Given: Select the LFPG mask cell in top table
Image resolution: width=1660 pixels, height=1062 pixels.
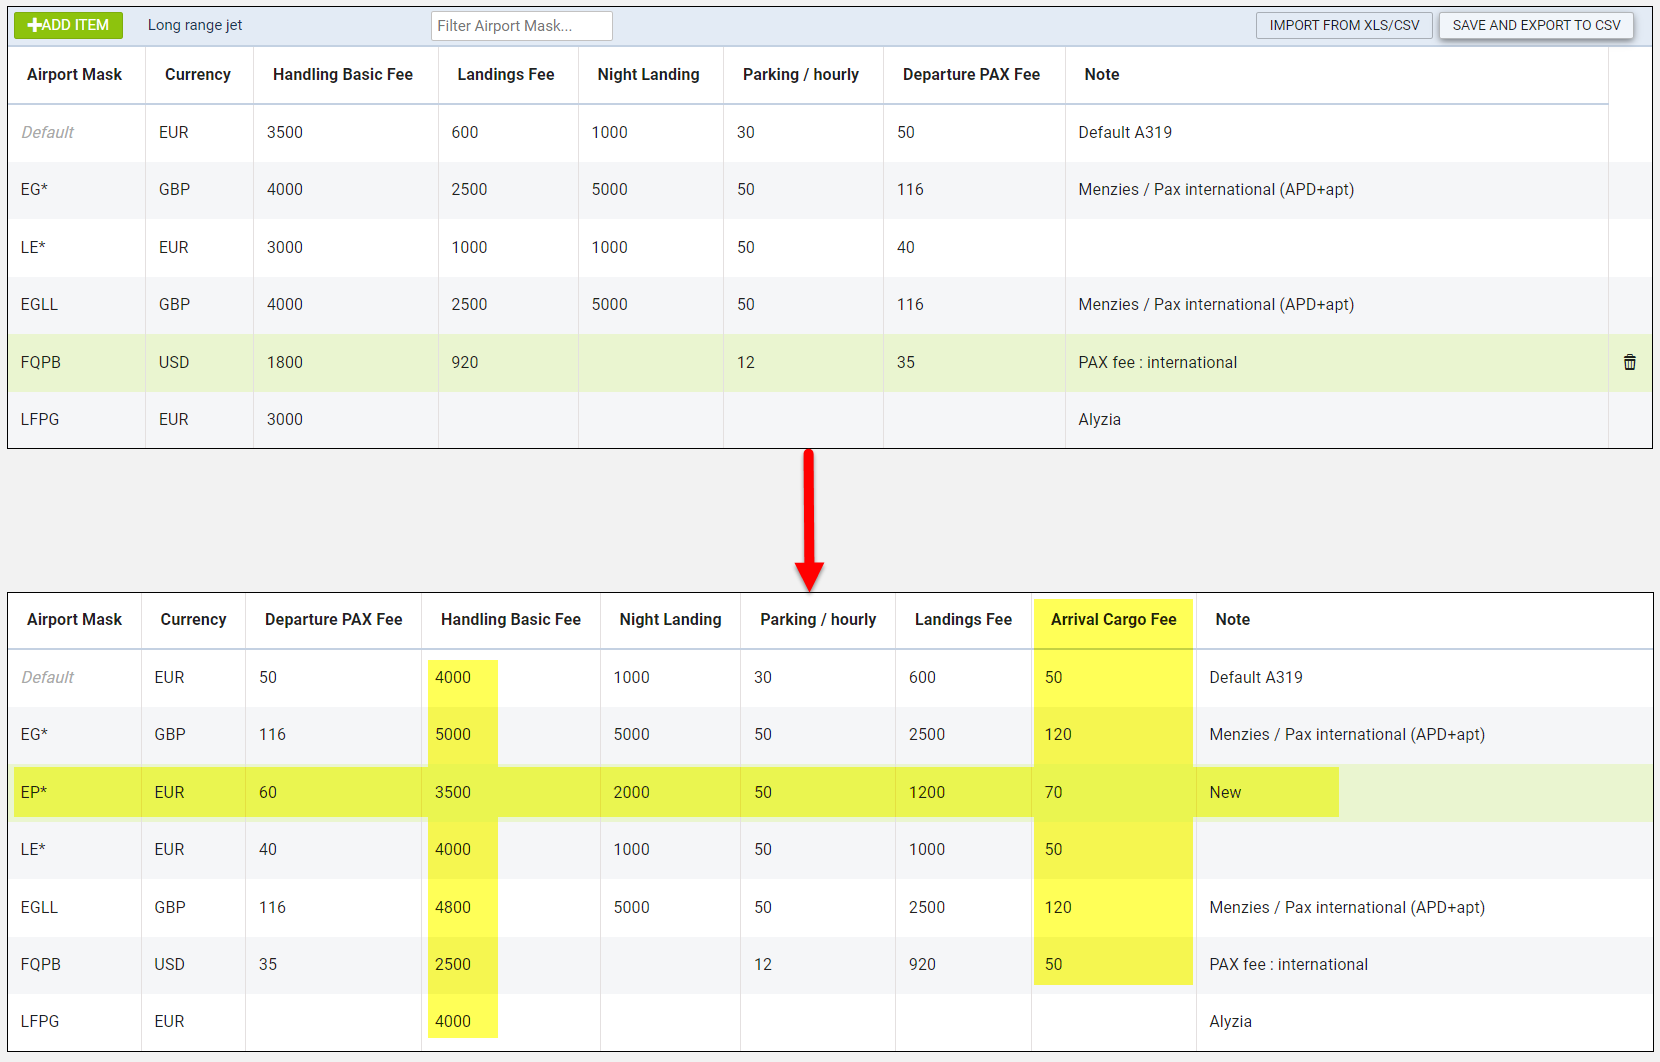Looking at the screenshot, I should 40,419.
